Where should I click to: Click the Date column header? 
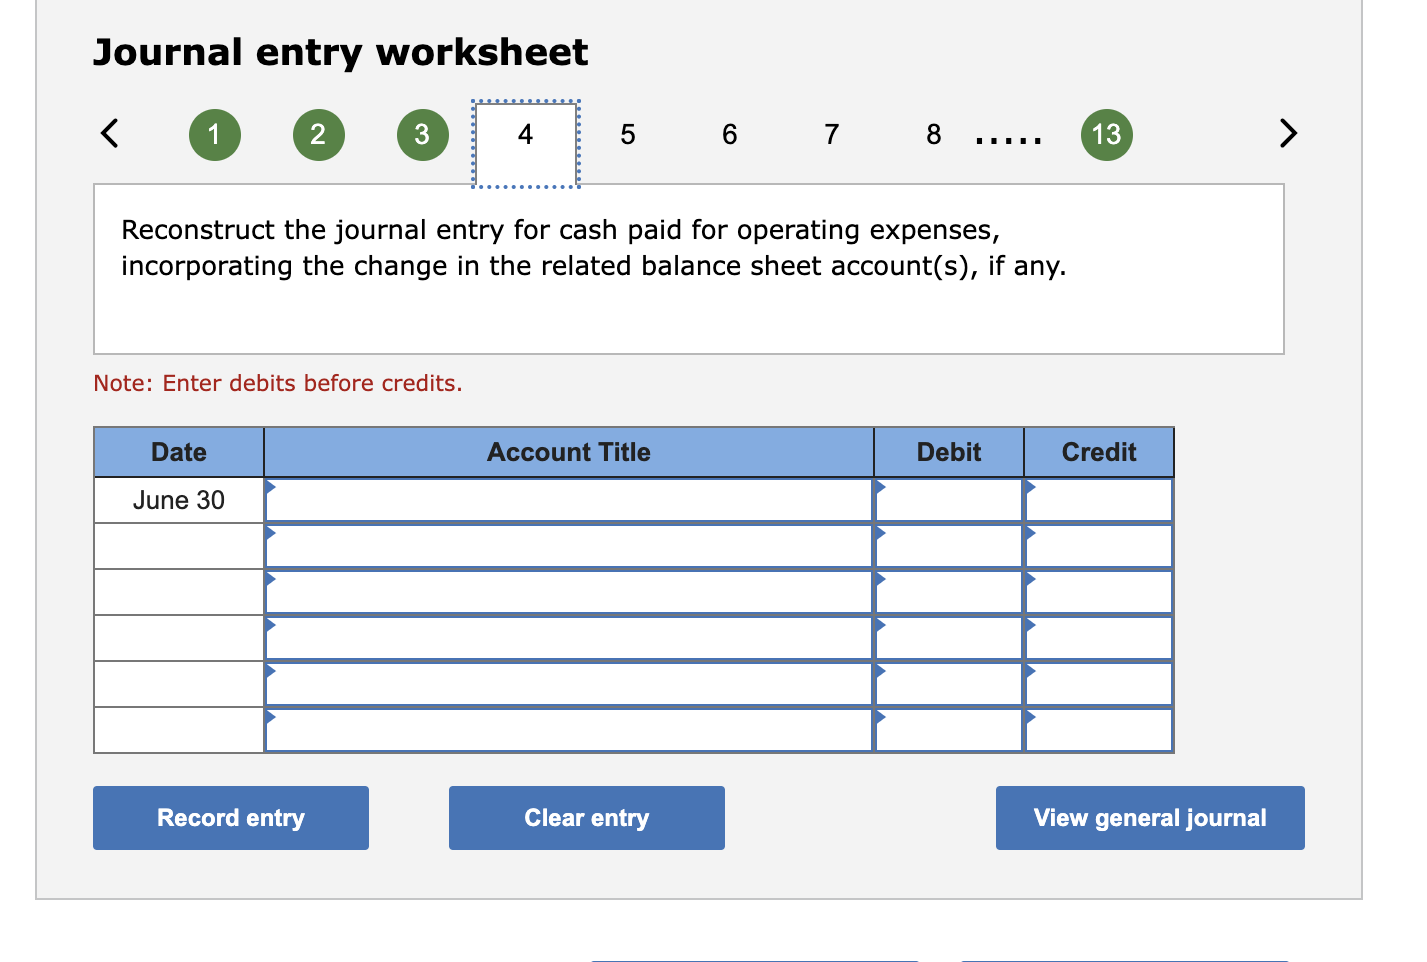point(179,452)
